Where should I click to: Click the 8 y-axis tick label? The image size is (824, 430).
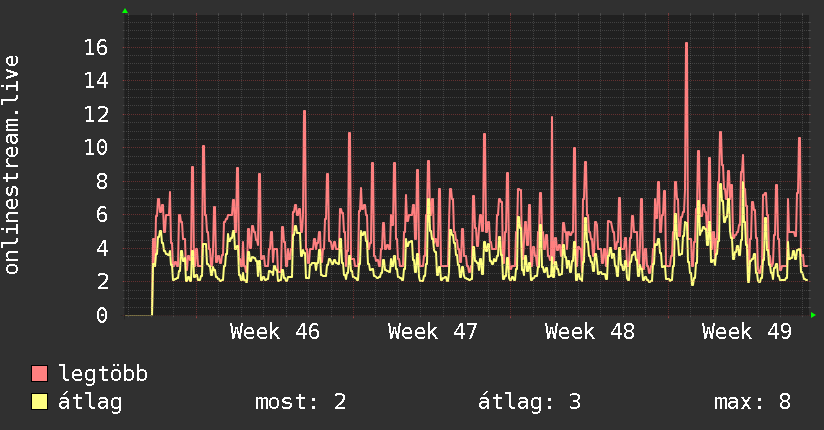coord(102,181)
